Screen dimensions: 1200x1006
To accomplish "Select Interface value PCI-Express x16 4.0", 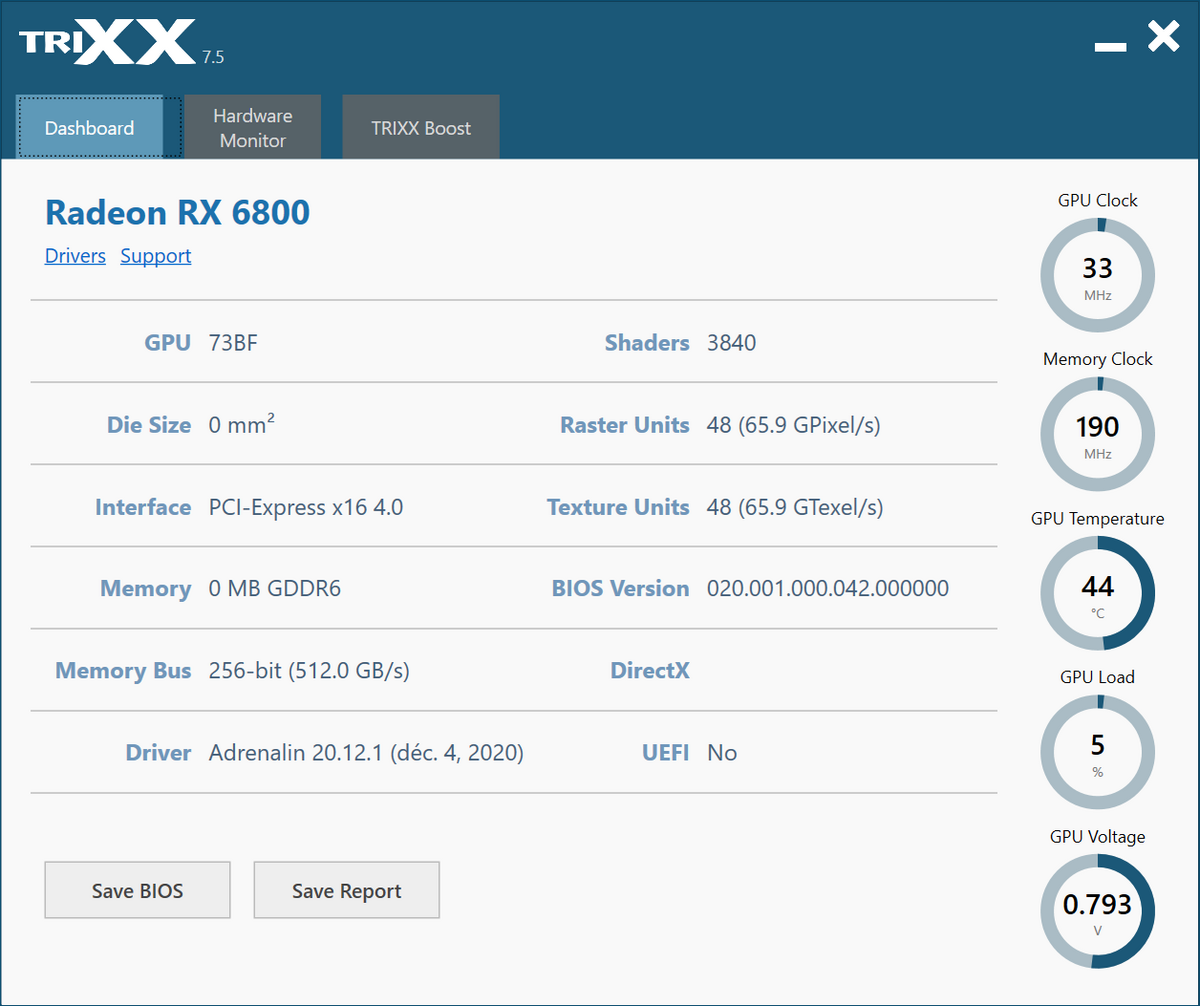I will 306,507.
